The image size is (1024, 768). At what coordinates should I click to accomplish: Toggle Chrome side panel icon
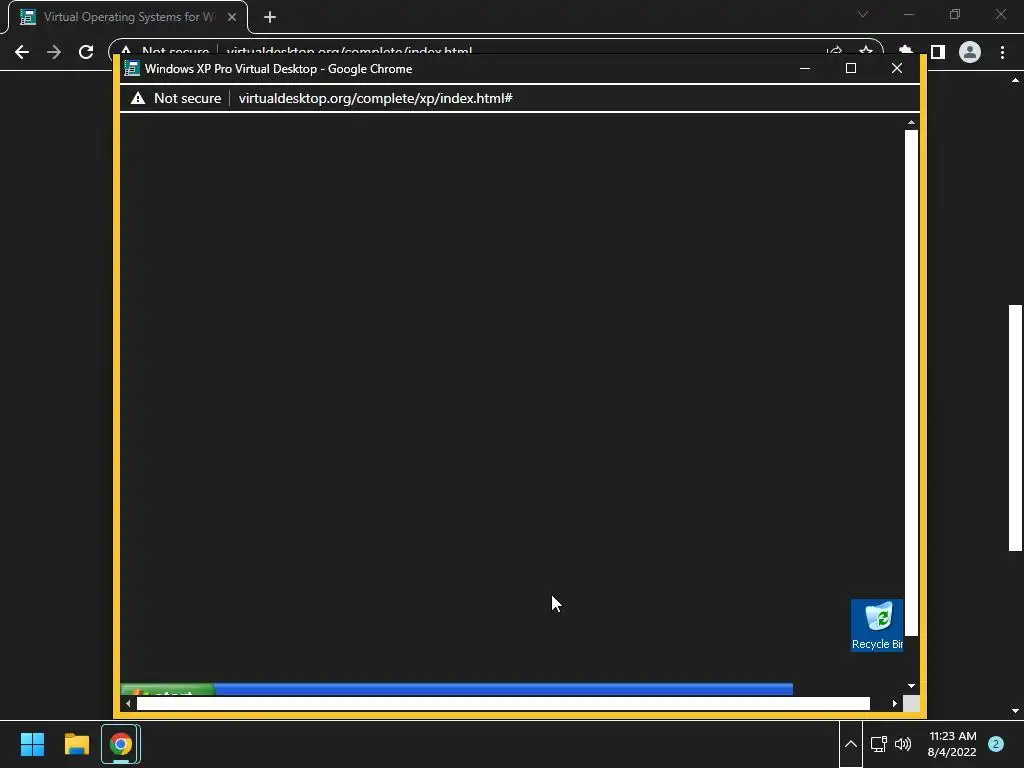coord(938,52)
